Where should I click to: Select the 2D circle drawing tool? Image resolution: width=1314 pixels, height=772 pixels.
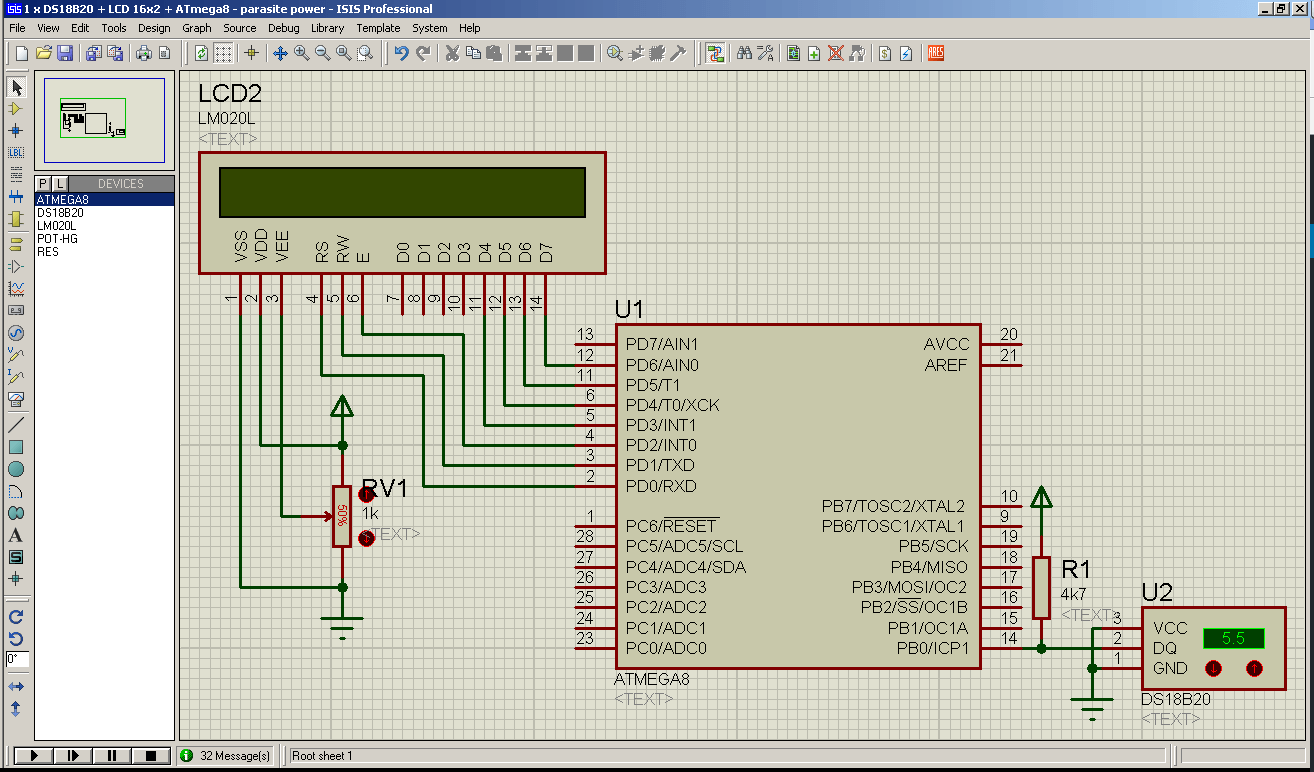[16, 469]
